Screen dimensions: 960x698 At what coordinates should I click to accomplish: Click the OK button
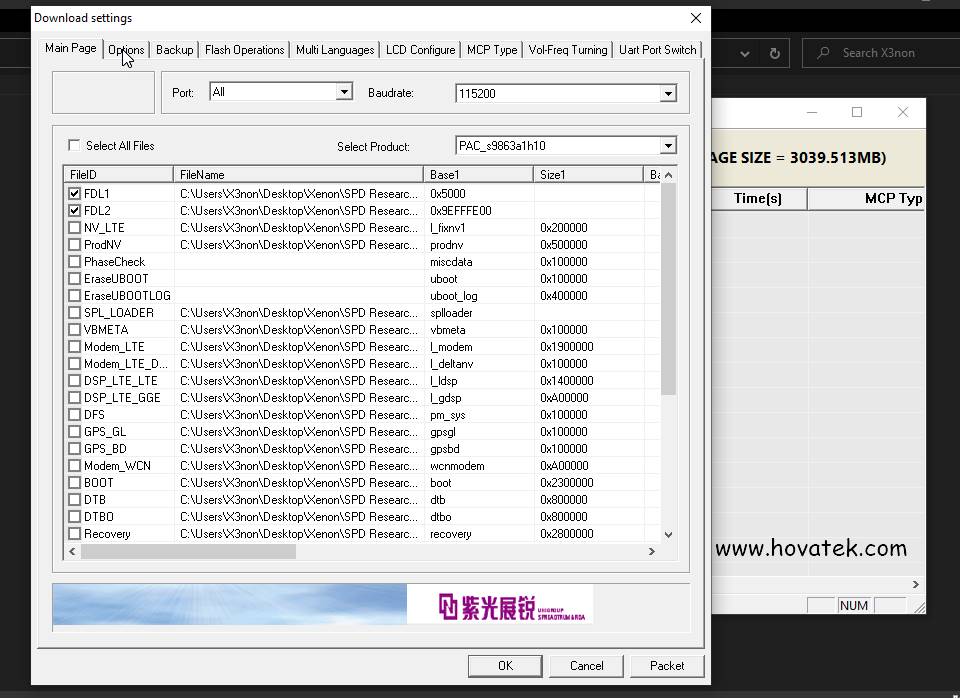505,665
